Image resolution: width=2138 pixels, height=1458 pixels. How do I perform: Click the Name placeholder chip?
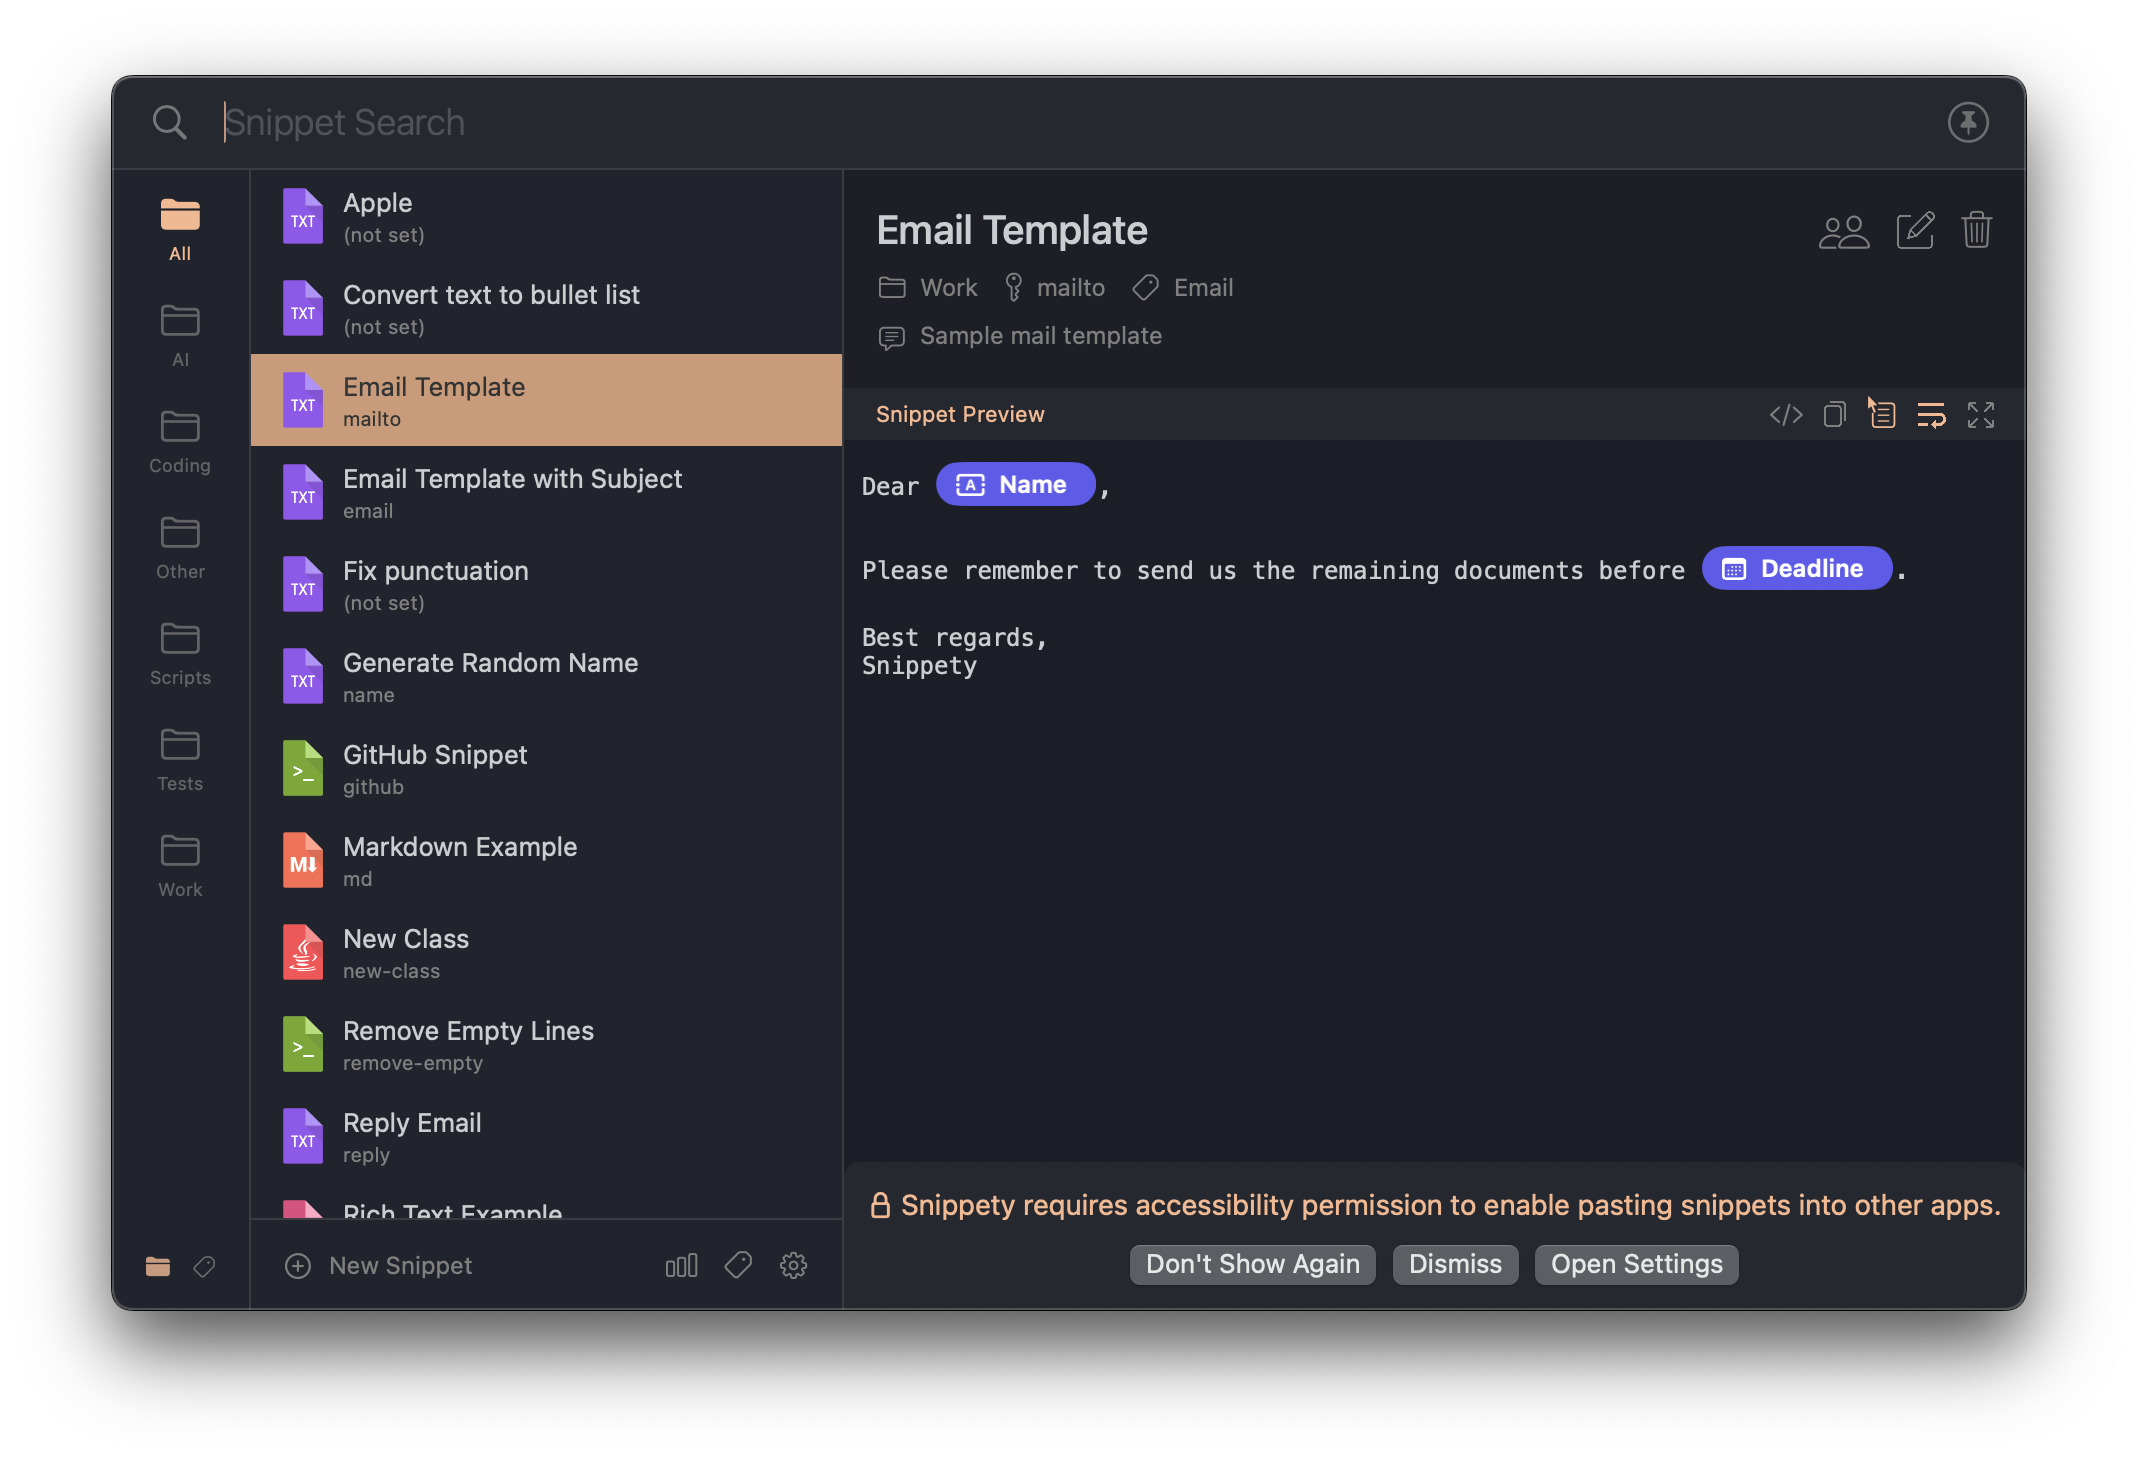[x=1016, y=485]
